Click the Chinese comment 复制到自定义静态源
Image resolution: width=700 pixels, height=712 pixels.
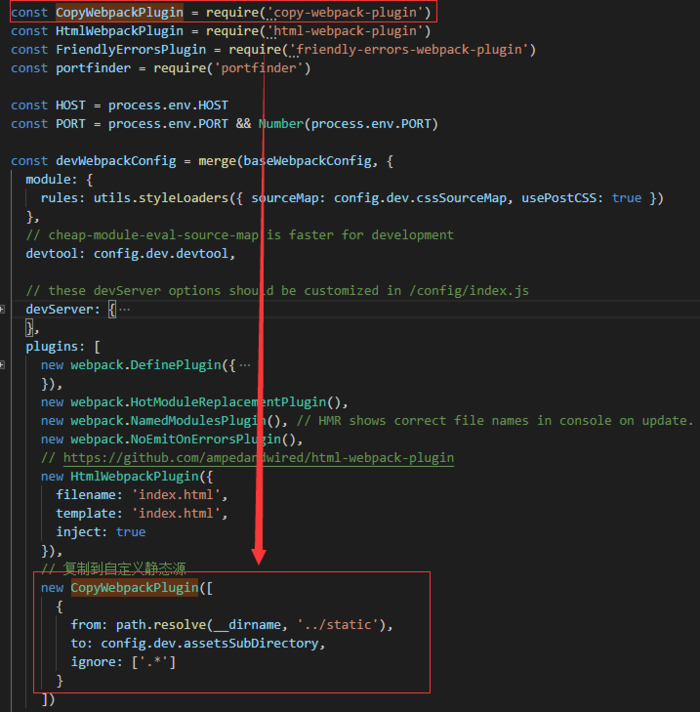[113, 569]
